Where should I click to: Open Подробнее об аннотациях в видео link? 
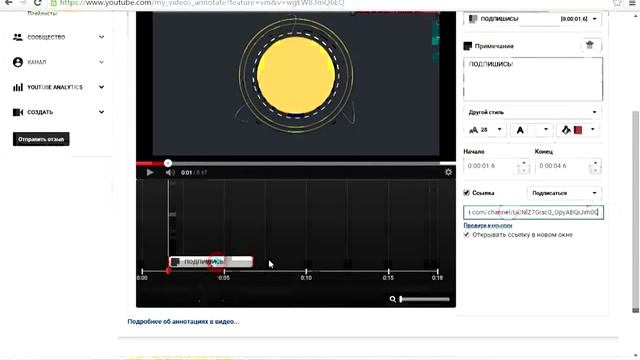click(x=183, y=322)
